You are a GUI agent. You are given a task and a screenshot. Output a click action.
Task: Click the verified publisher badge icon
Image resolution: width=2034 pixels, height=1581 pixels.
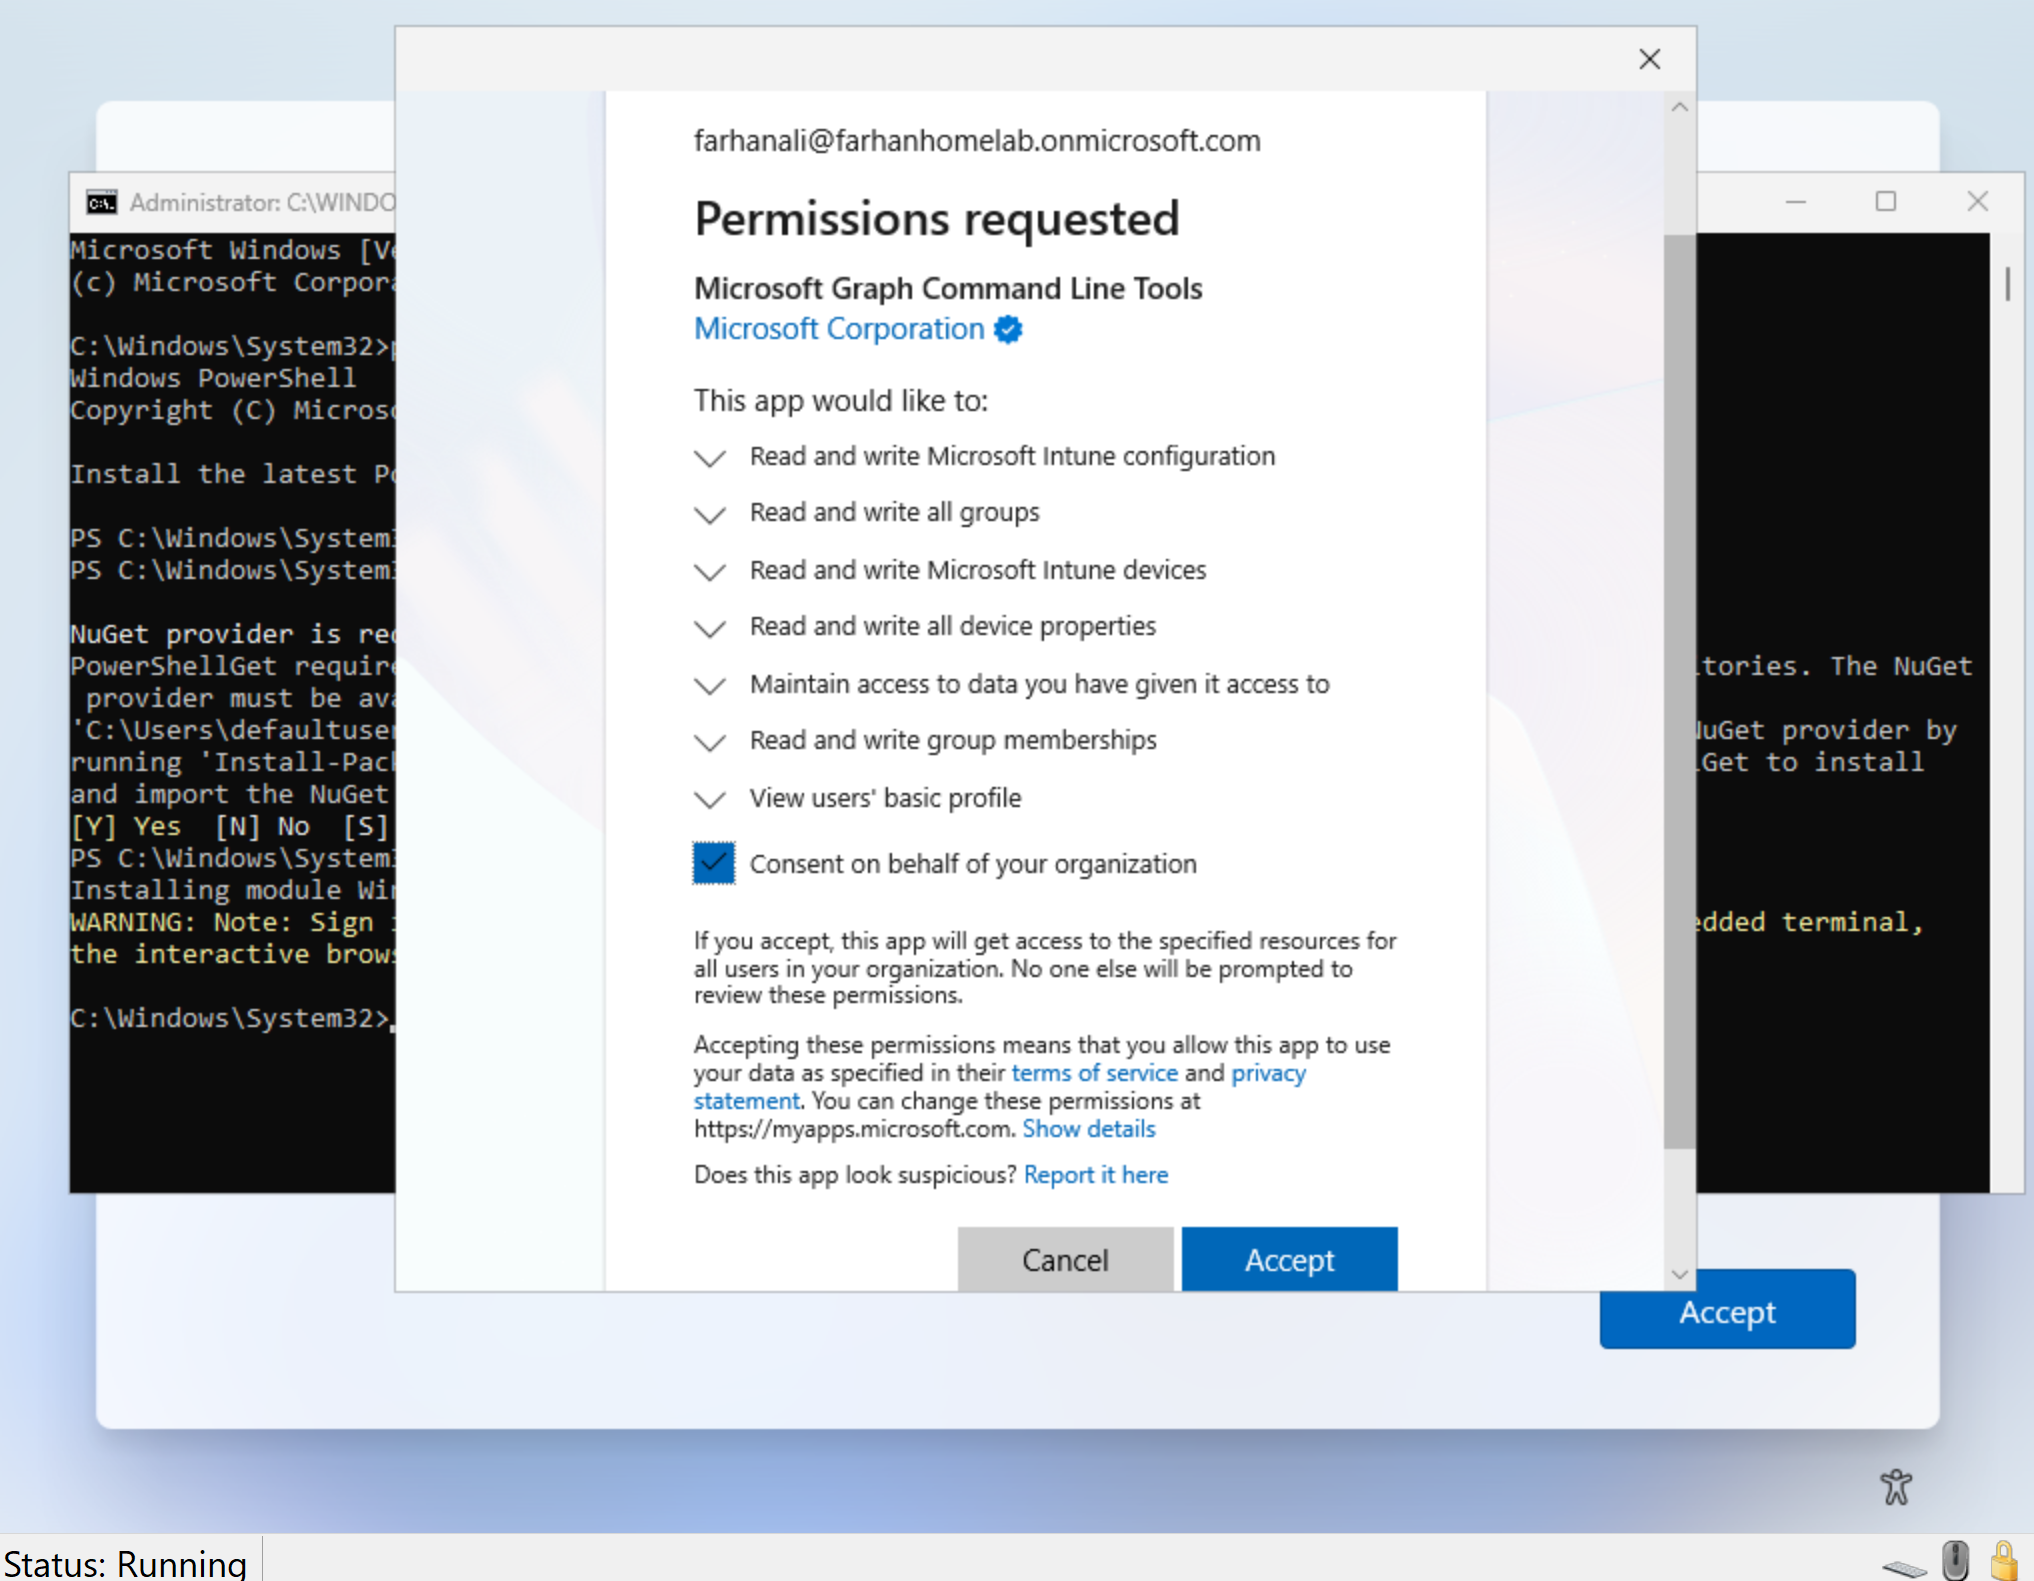(x=1008, y=329)
